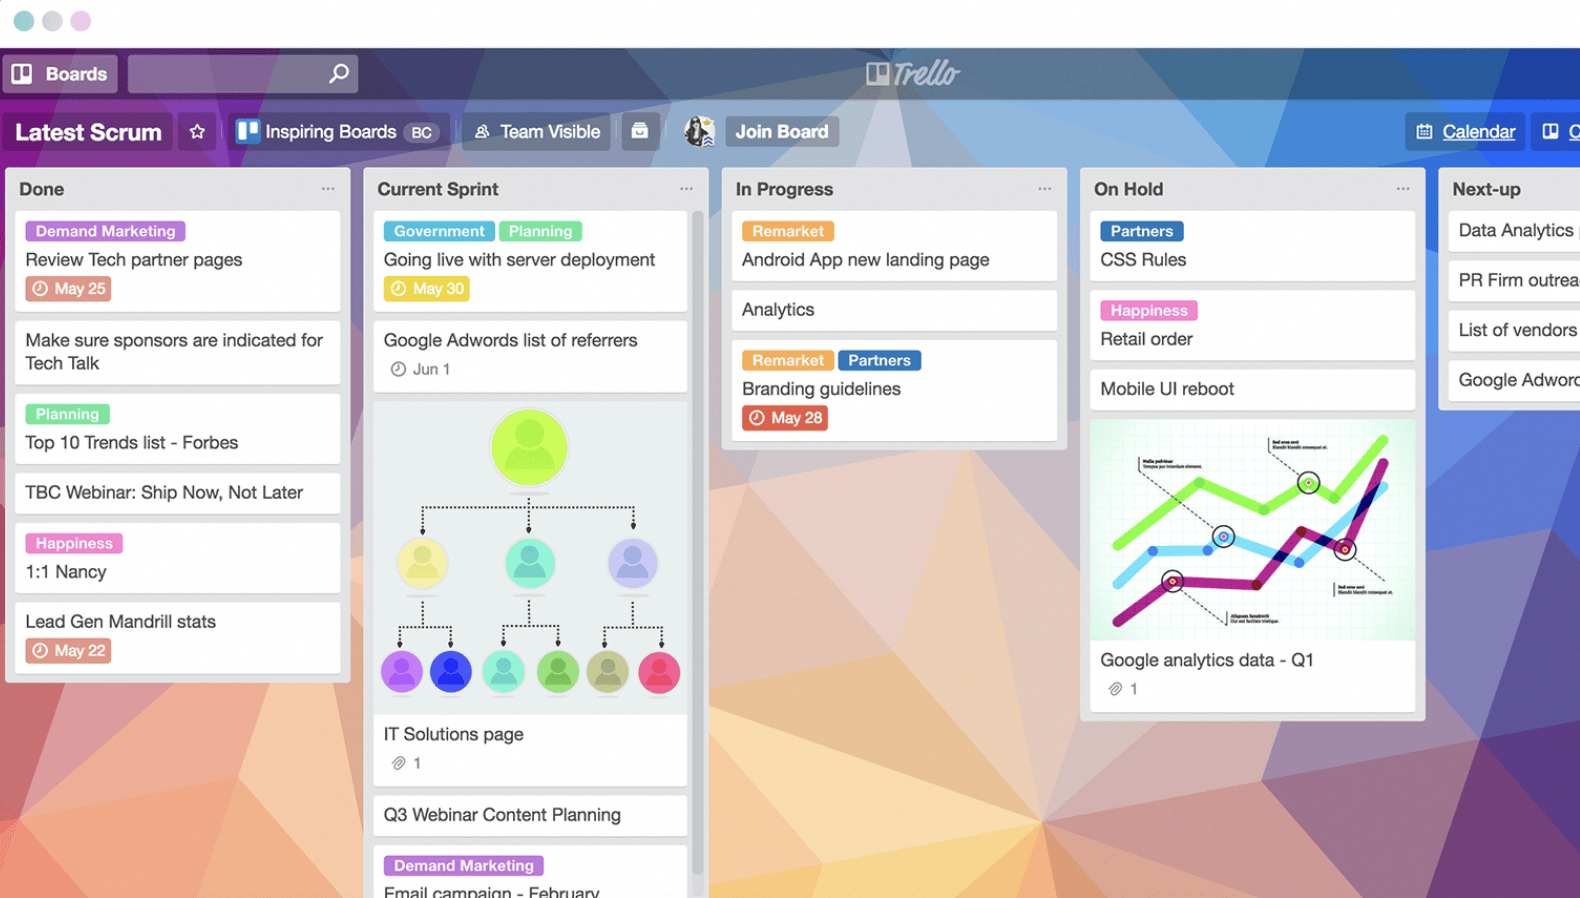Open Q3 Webinar Content Planning card
Viewport: 1580px width, 898px height.
pyautogui.click(x=530, y=815)
